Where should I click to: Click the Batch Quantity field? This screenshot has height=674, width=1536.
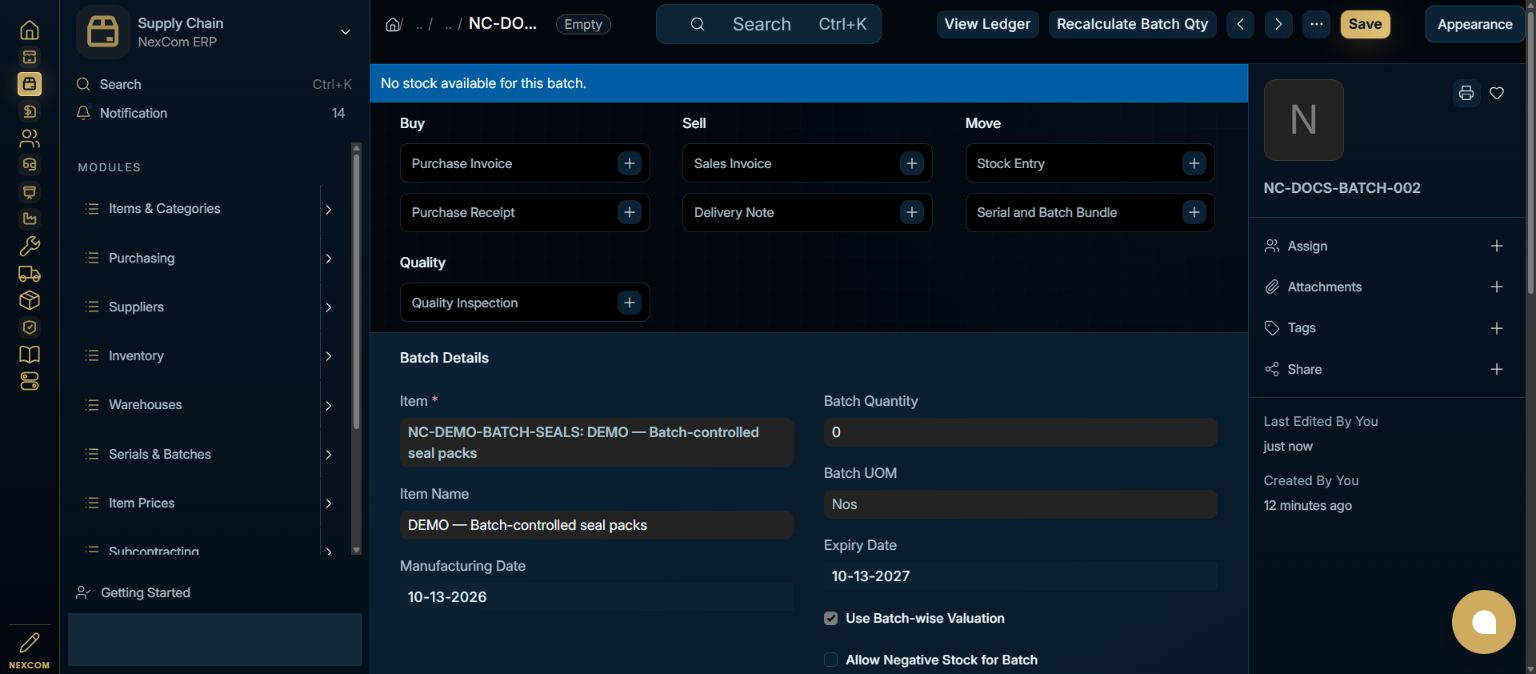[1020, 432]
